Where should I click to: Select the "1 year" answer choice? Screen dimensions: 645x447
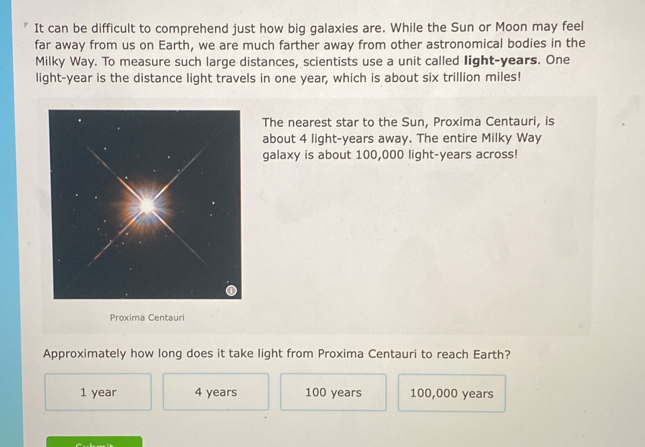click(x=98, y=392)
